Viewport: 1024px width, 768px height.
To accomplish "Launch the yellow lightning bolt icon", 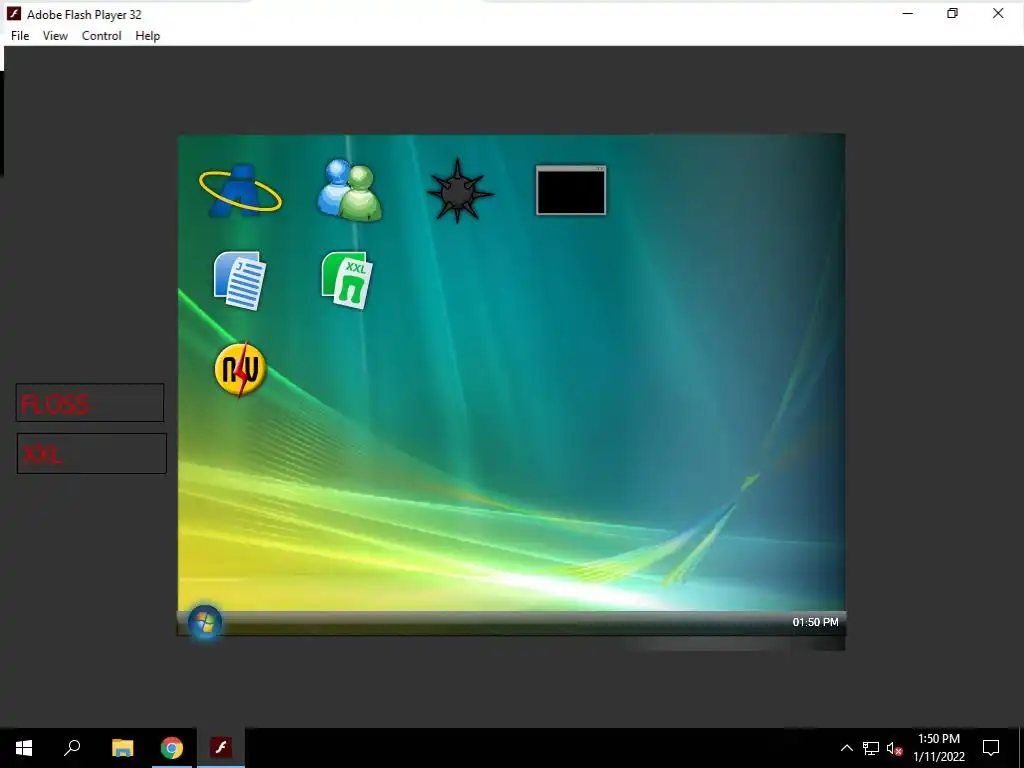I will 240,369.
